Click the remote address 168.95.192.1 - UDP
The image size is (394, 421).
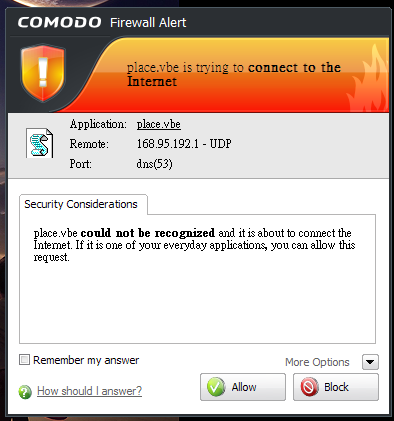(184, 144)
